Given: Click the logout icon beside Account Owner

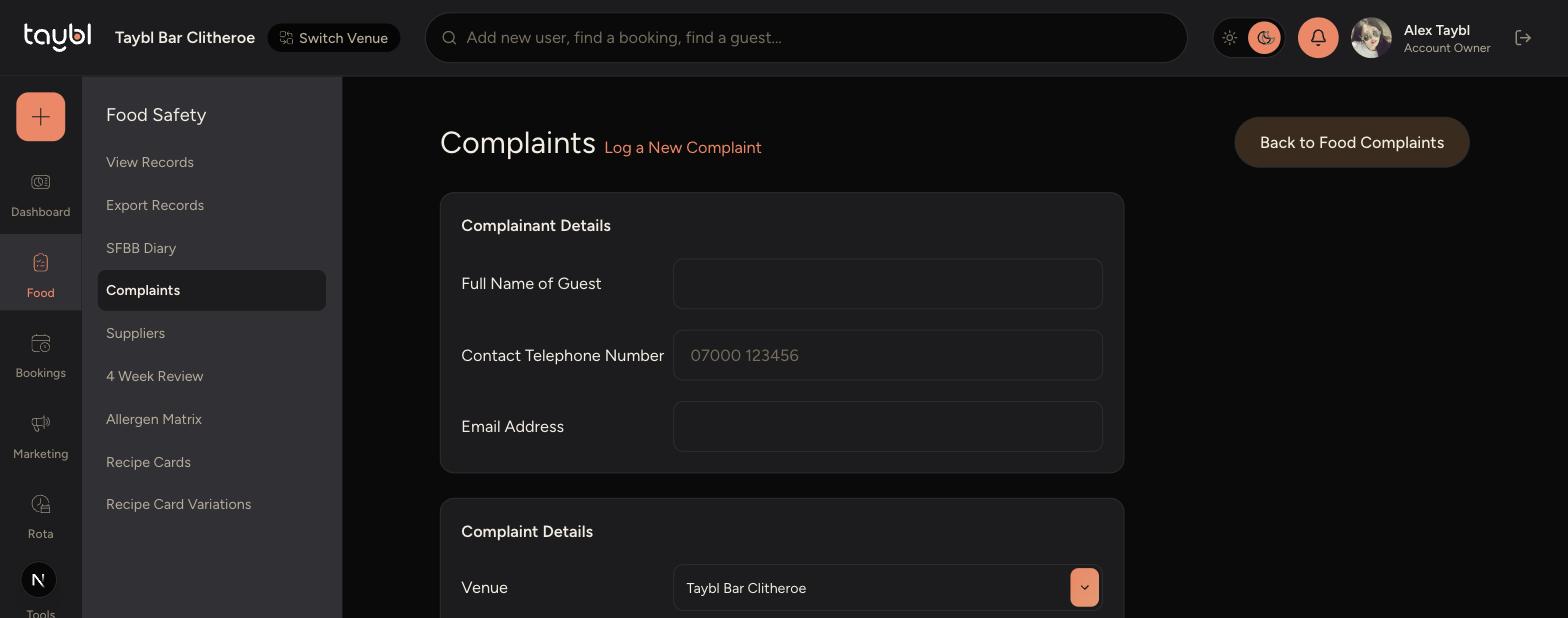Looking at the screenshot, I should 1523,38.
